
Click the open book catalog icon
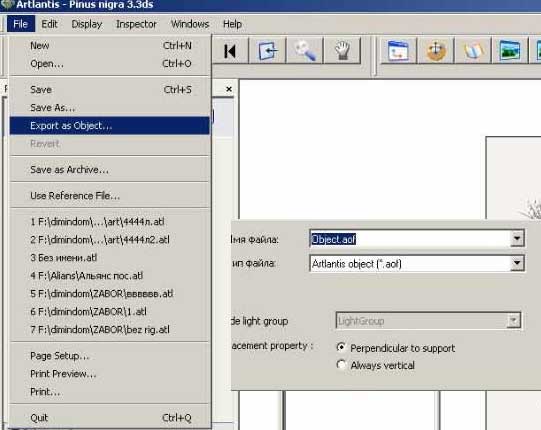point(473,51)
